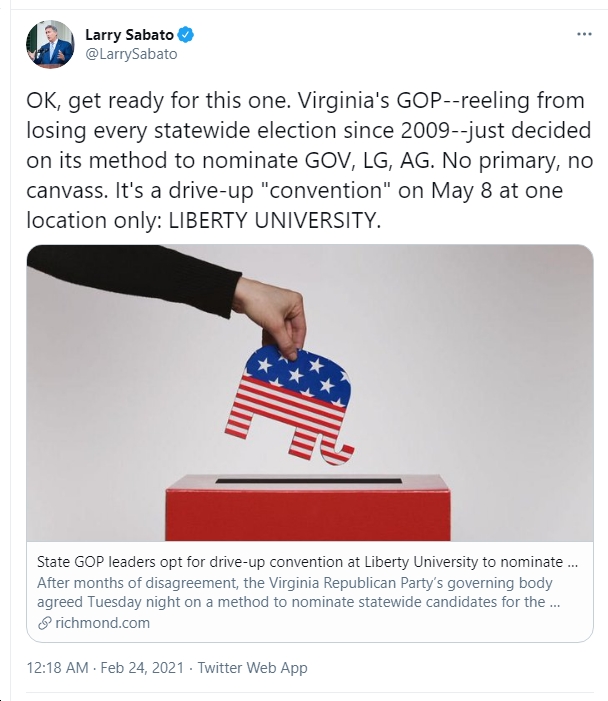Image resolution: width=608 pixels, height=701 pixels.
Task: Click the red ballot box in the preview
Action: [x=308, y=508]
